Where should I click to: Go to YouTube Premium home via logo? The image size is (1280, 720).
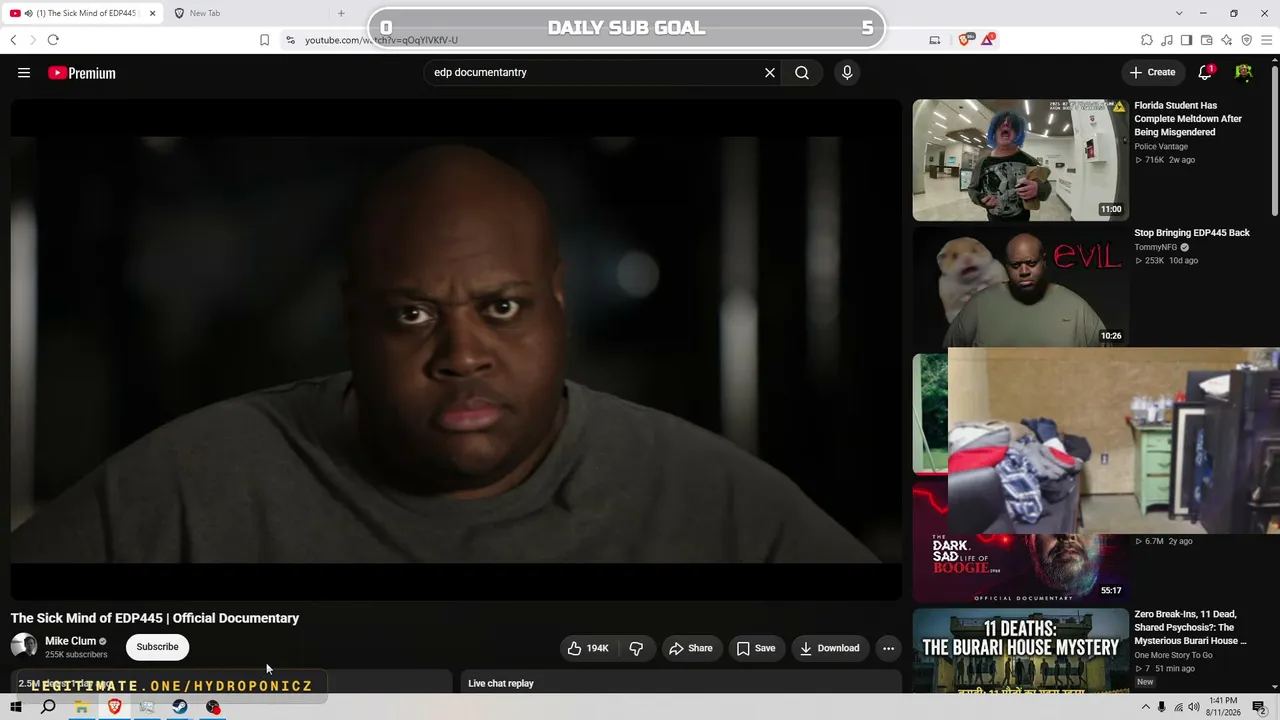82,73
